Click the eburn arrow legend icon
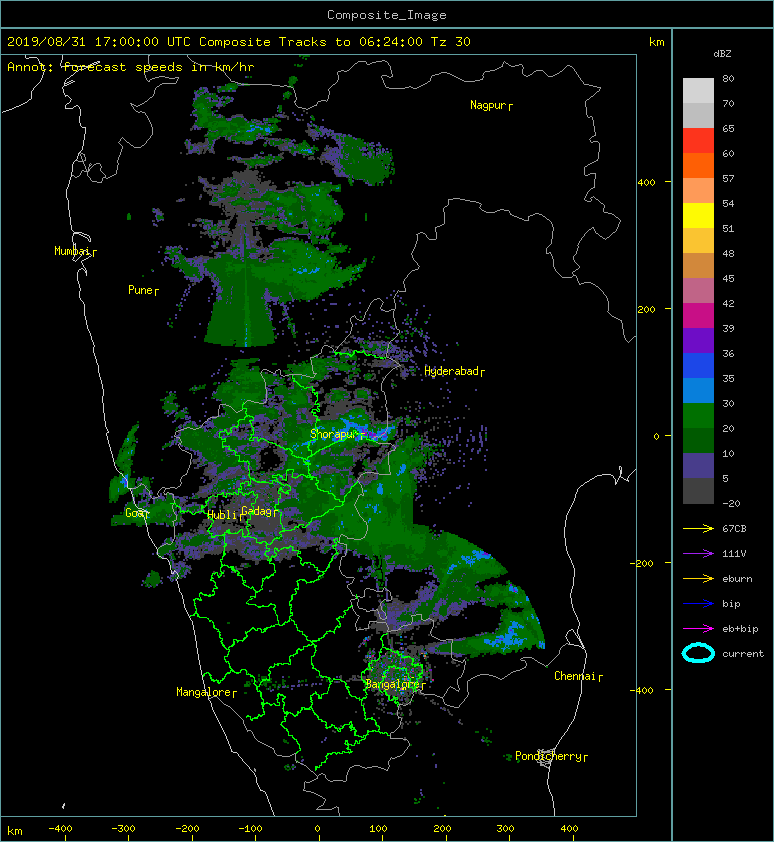The width and height of the screenshot is (774, 842). pyautogui.click(x=698, y=579)
